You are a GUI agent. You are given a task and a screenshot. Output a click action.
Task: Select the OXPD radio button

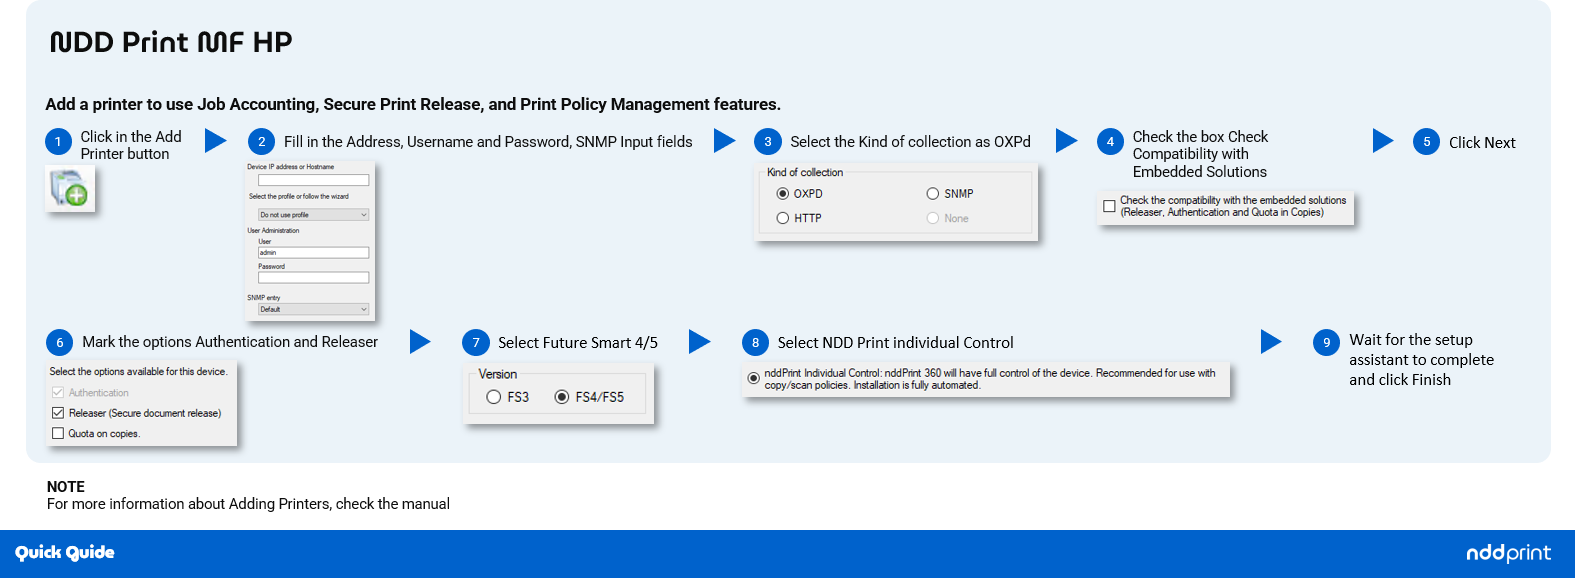(783, 194)
